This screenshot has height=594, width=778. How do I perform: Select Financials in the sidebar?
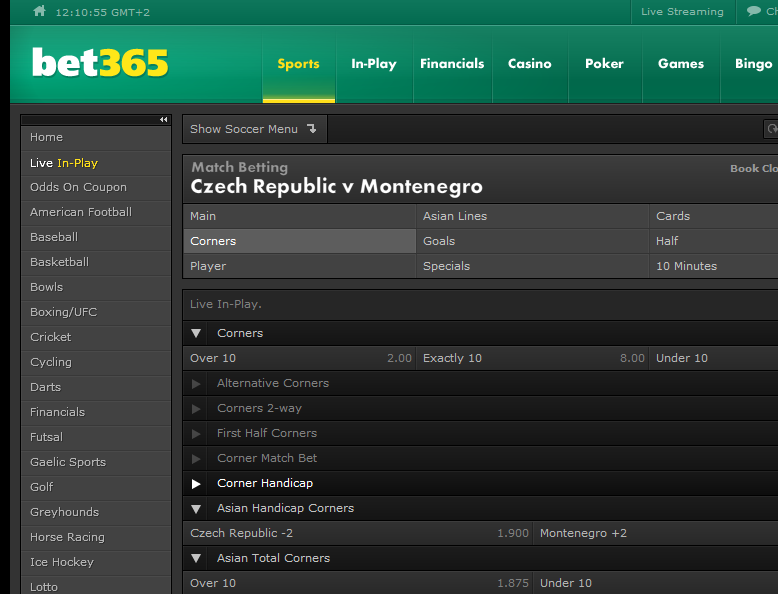coord(96,412)
